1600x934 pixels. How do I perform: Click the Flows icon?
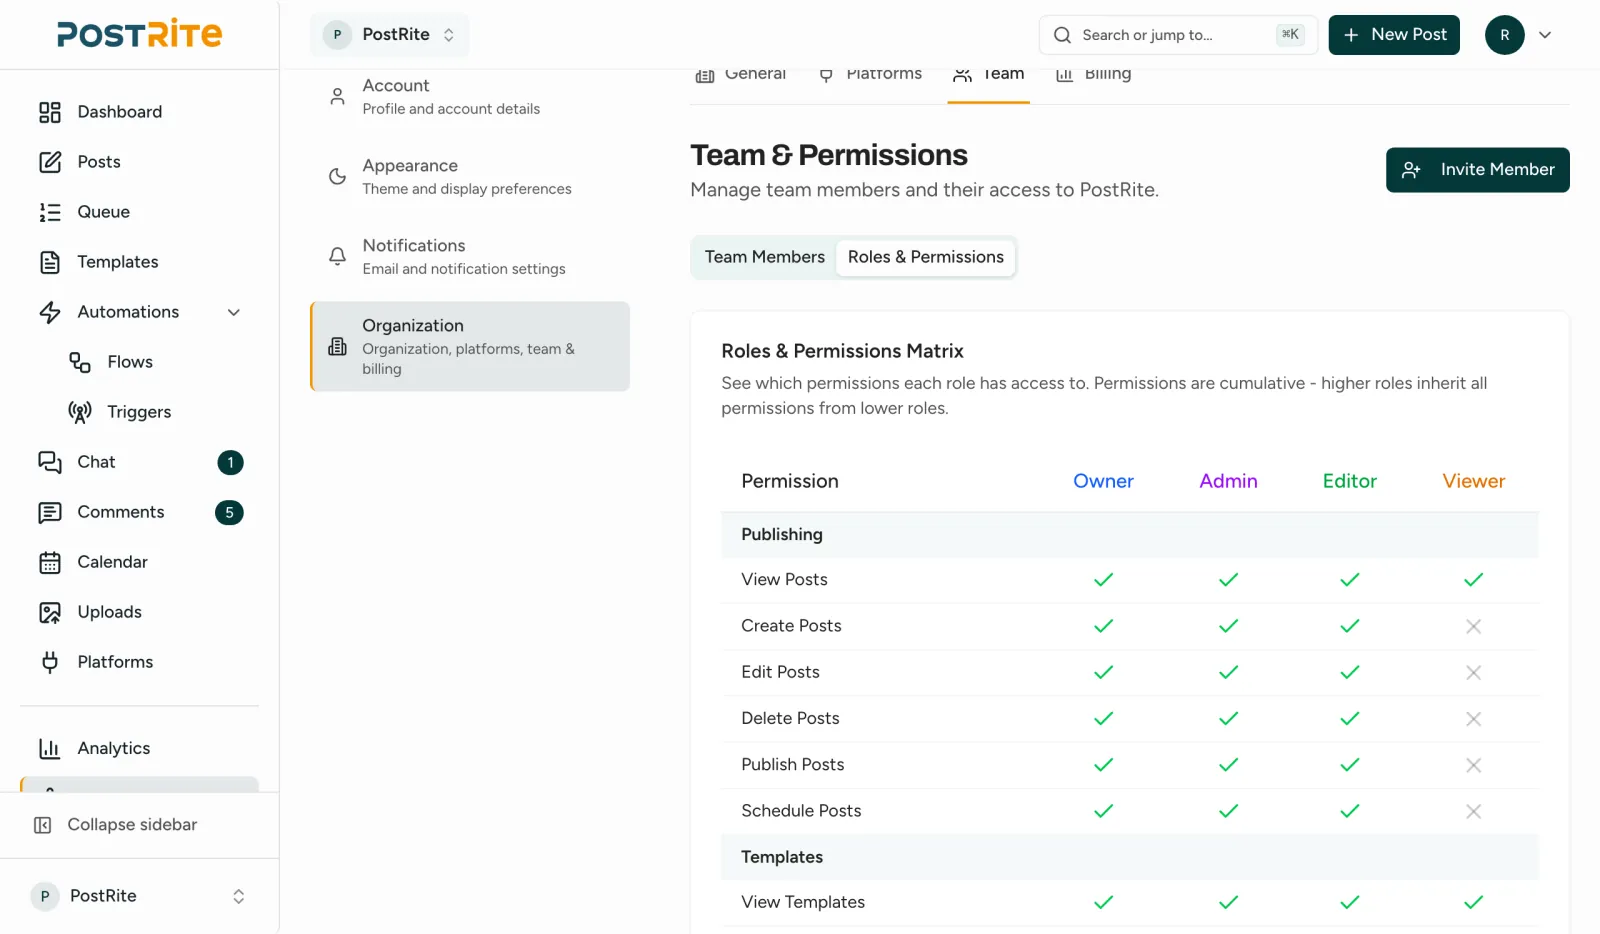pyautogui.click(x=80, y=362)
